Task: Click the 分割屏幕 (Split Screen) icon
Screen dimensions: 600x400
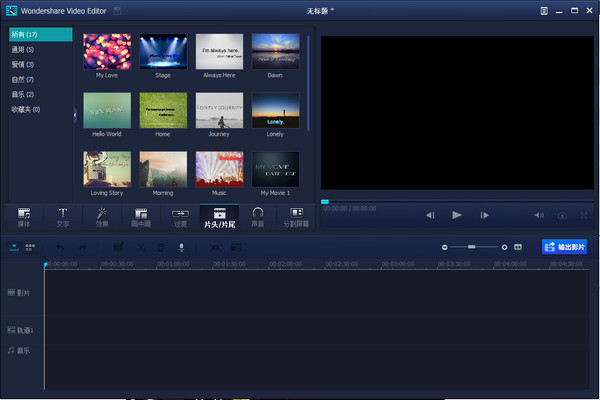Action: coord(296,215)
